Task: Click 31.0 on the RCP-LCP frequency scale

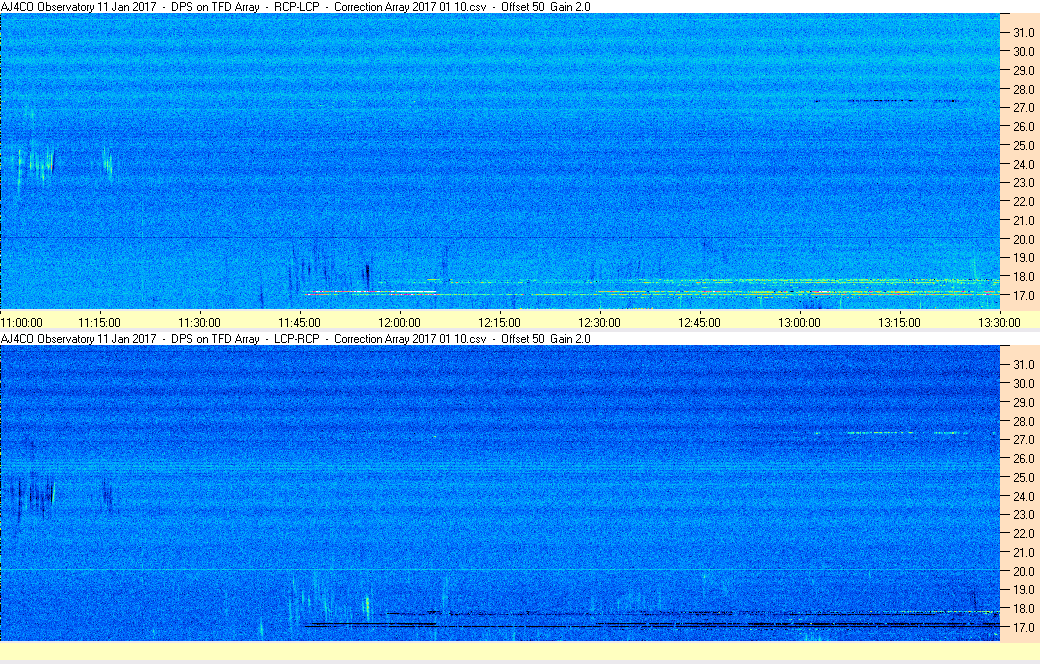Action: click(x=1023, y=33)
